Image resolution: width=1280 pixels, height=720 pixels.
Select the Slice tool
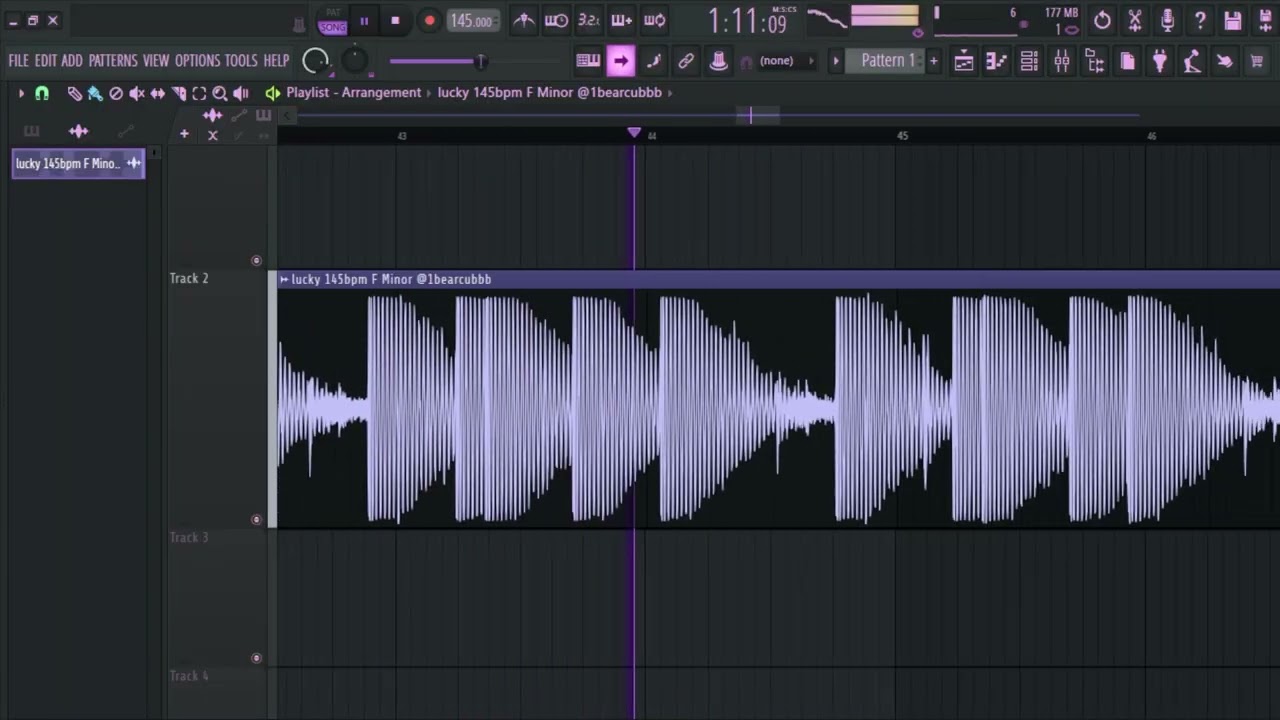[179, 93]
